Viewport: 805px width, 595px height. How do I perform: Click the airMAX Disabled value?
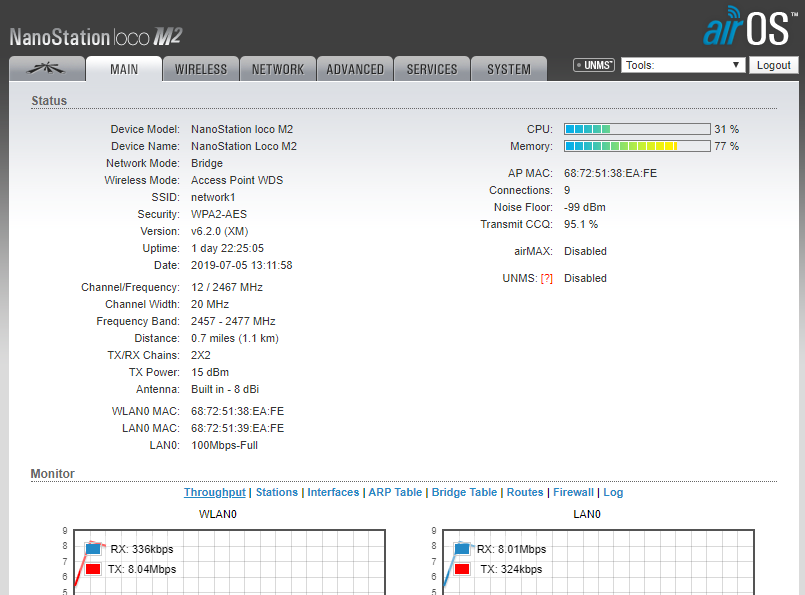coord(585,251)
